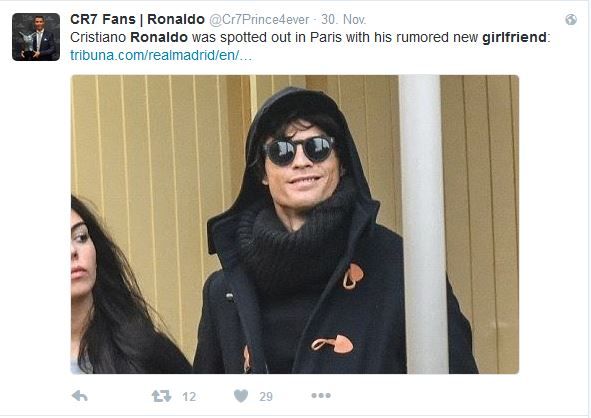Click the white pole in the photo
Screen dimensions: 591x418
pyautogui.click(x=423, y=224)
